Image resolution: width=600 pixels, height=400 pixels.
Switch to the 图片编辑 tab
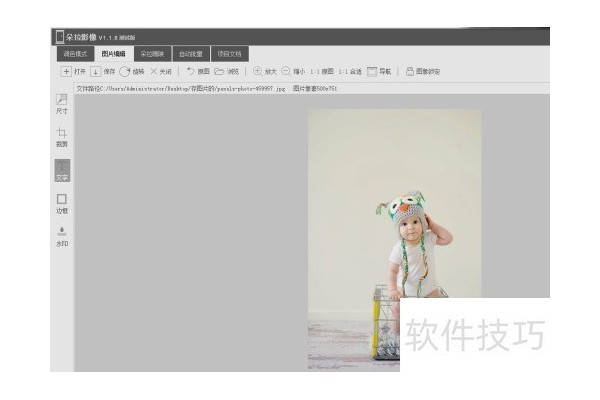114,54
